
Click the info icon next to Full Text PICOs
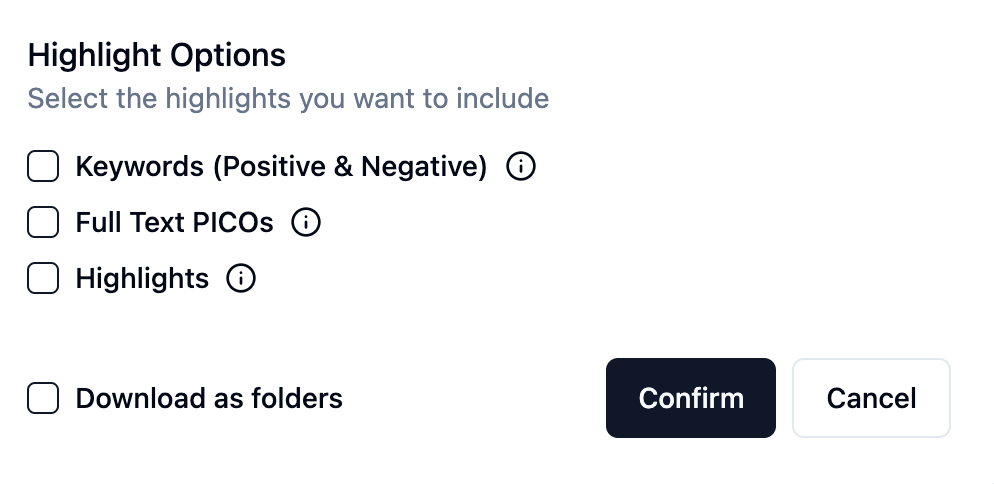(x=306, y=223)
